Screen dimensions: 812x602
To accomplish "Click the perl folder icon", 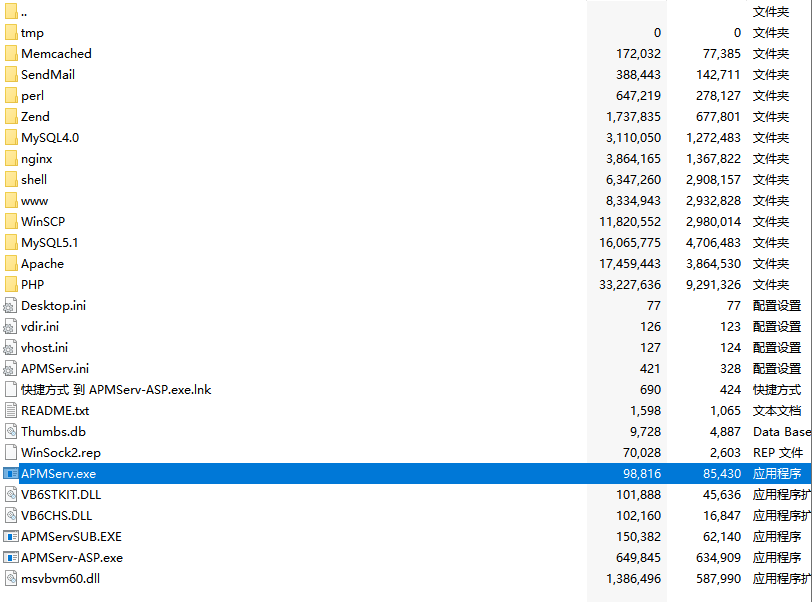I will click(11, 95).
